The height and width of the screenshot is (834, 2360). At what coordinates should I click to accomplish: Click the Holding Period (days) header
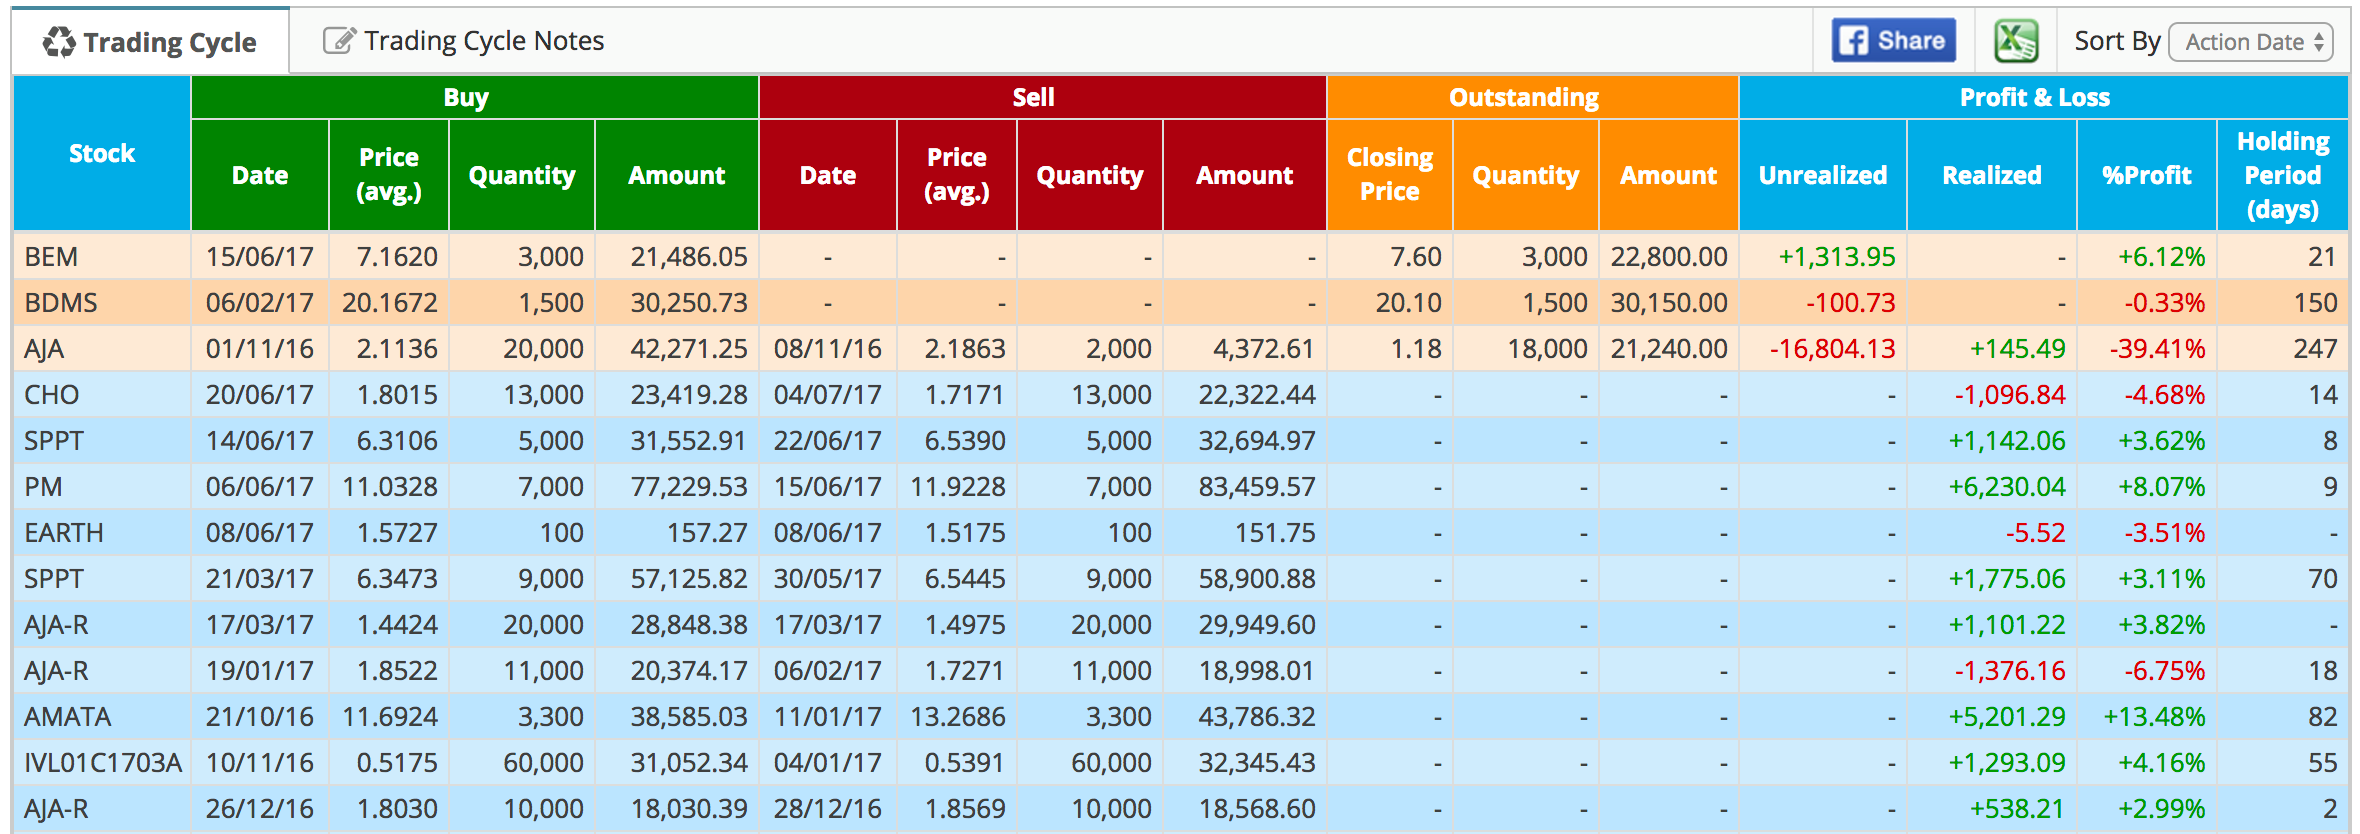tap(2282, 175)
